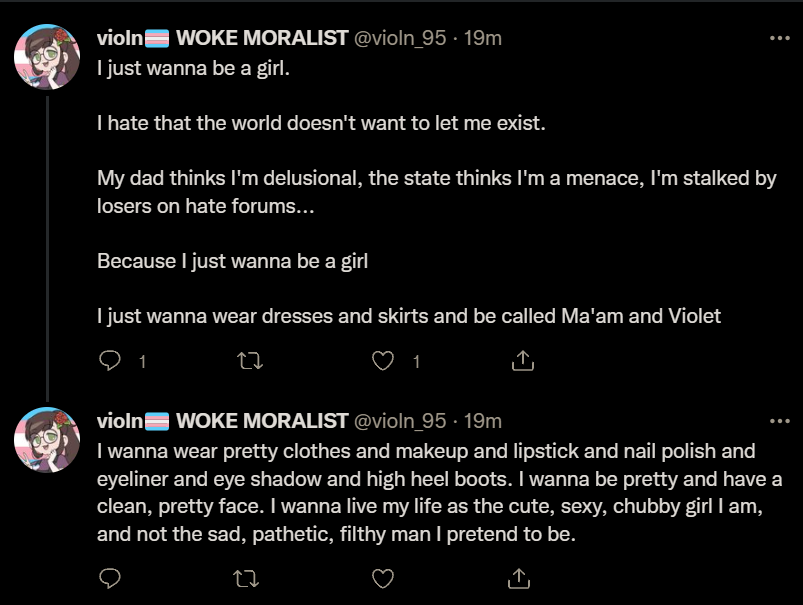Open the 19m timestamp on first tweet
Image resolution: width=803 pixels, height=605 pixels.
click(x=482, y=38)
